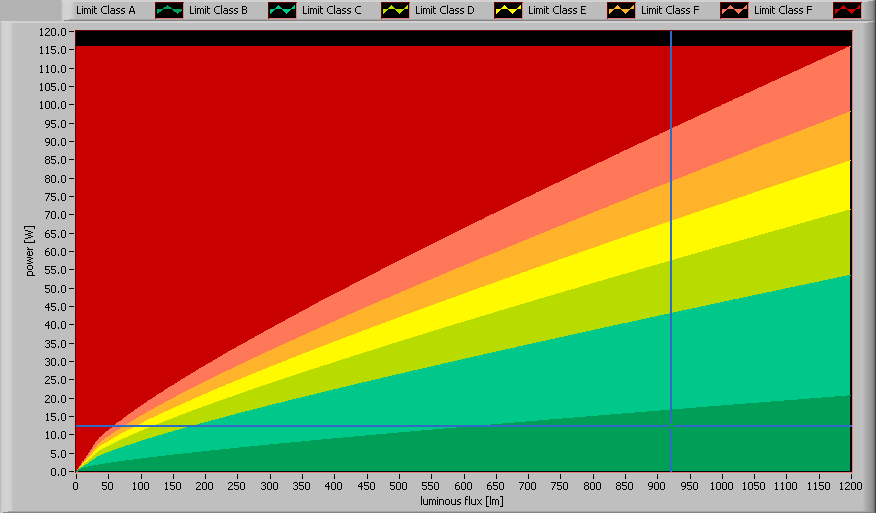Click the black band atop the plot
Viewport: 876px width, 513px height.
coord(400,38)
